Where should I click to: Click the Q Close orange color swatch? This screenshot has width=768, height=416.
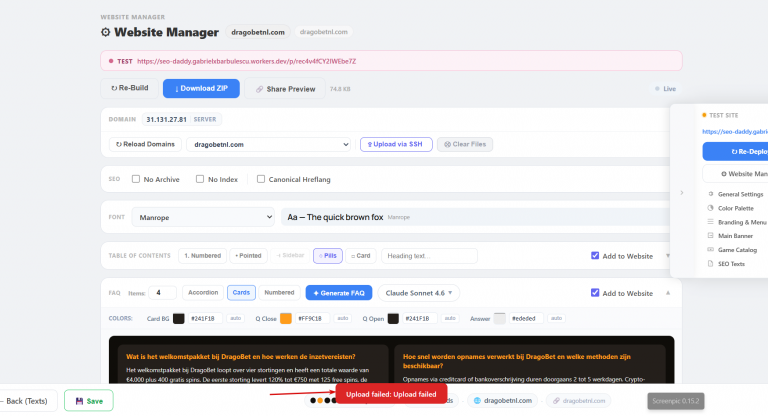[286, 318]
